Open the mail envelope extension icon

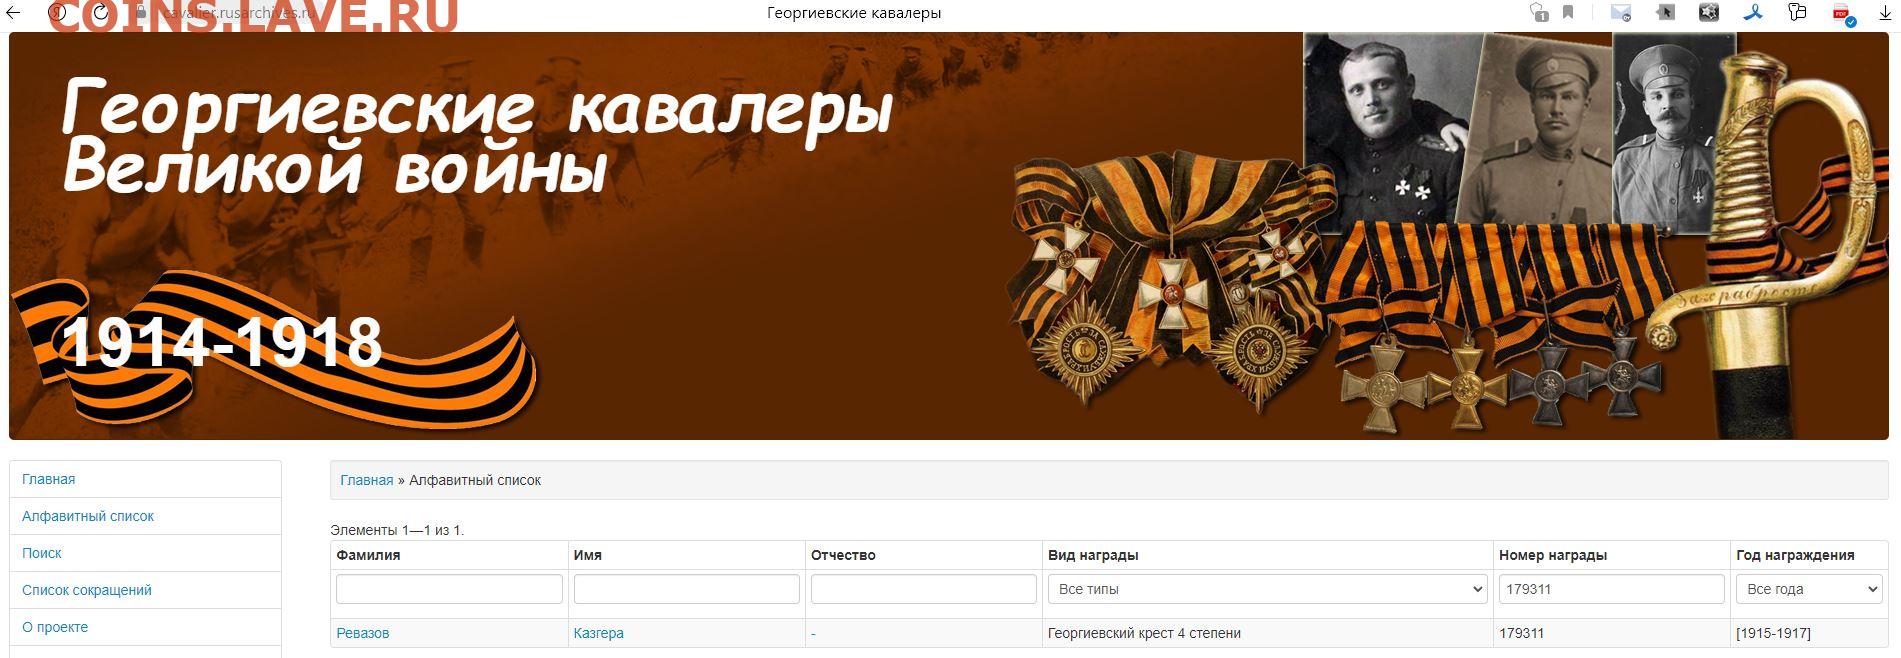[1621, 12]
